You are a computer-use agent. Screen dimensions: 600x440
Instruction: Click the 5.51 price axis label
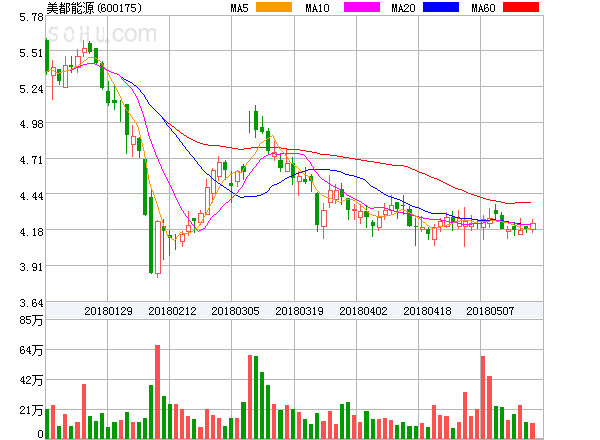pos(31,53)
